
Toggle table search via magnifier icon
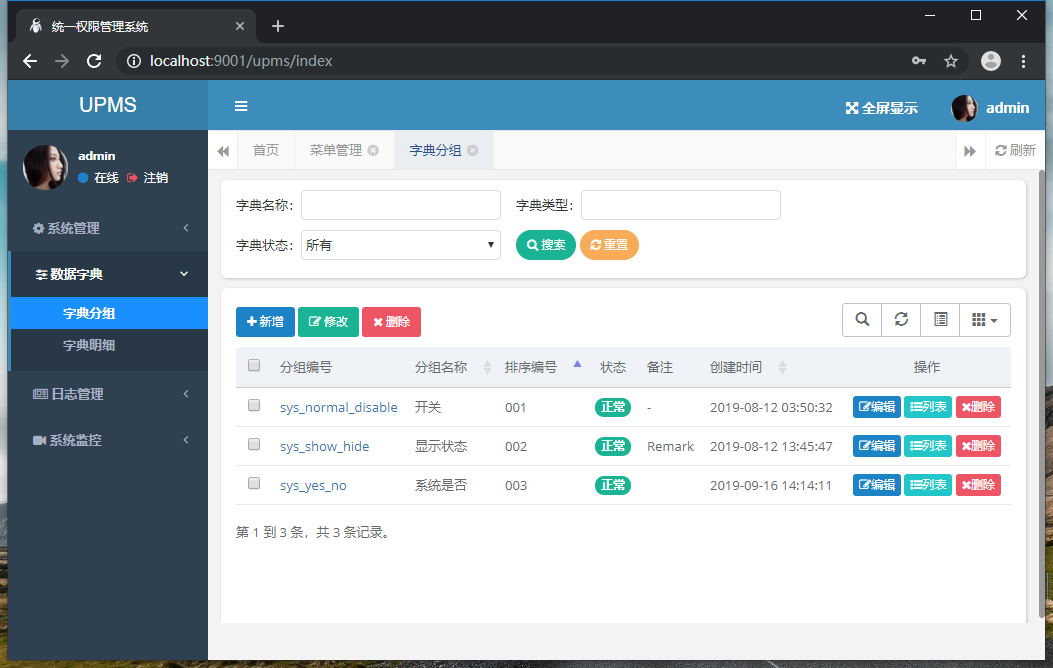(x=862, y=320)
